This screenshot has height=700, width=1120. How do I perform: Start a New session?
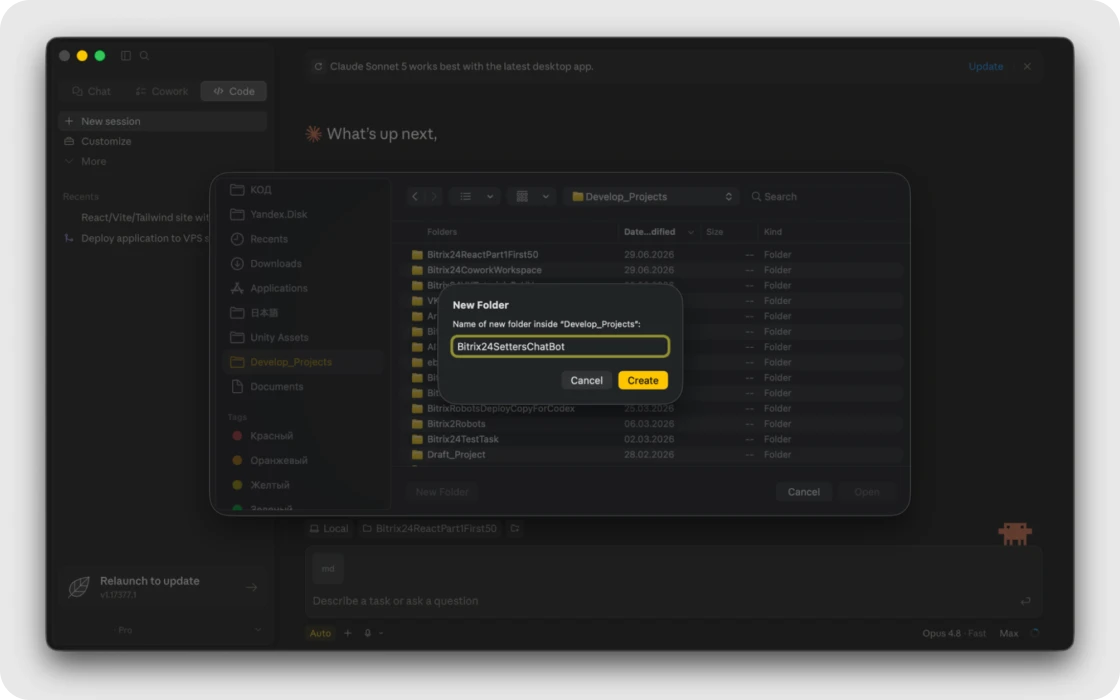coord(162,121)
